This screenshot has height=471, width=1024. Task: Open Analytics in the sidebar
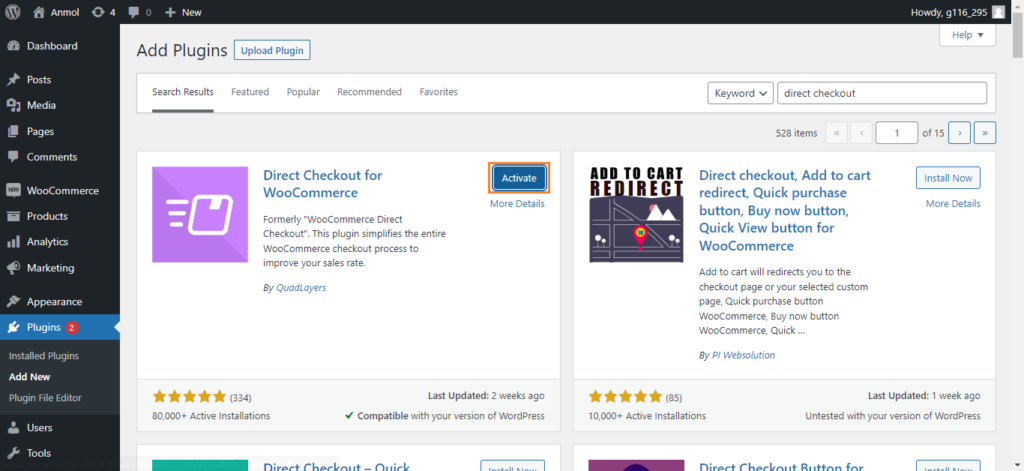pyautogui.click(x=47, y=242)
